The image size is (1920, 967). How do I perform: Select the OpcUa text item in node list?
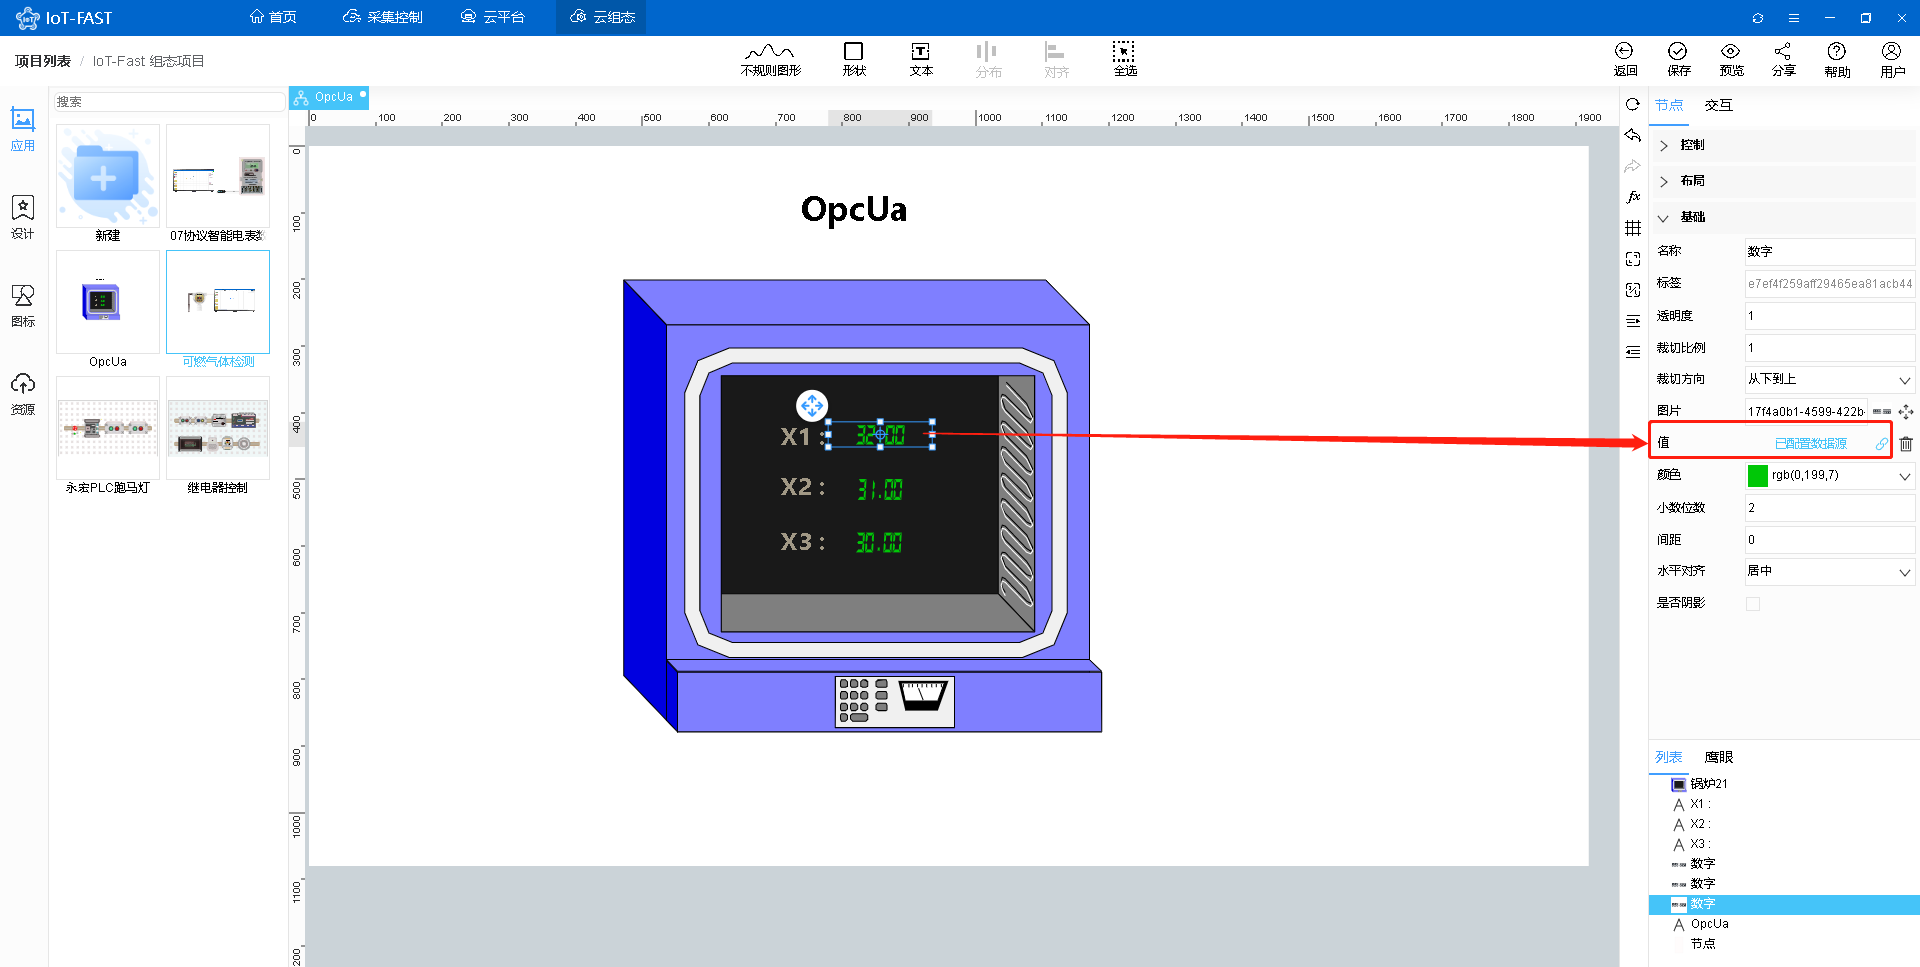click(x=1709, y=925)
